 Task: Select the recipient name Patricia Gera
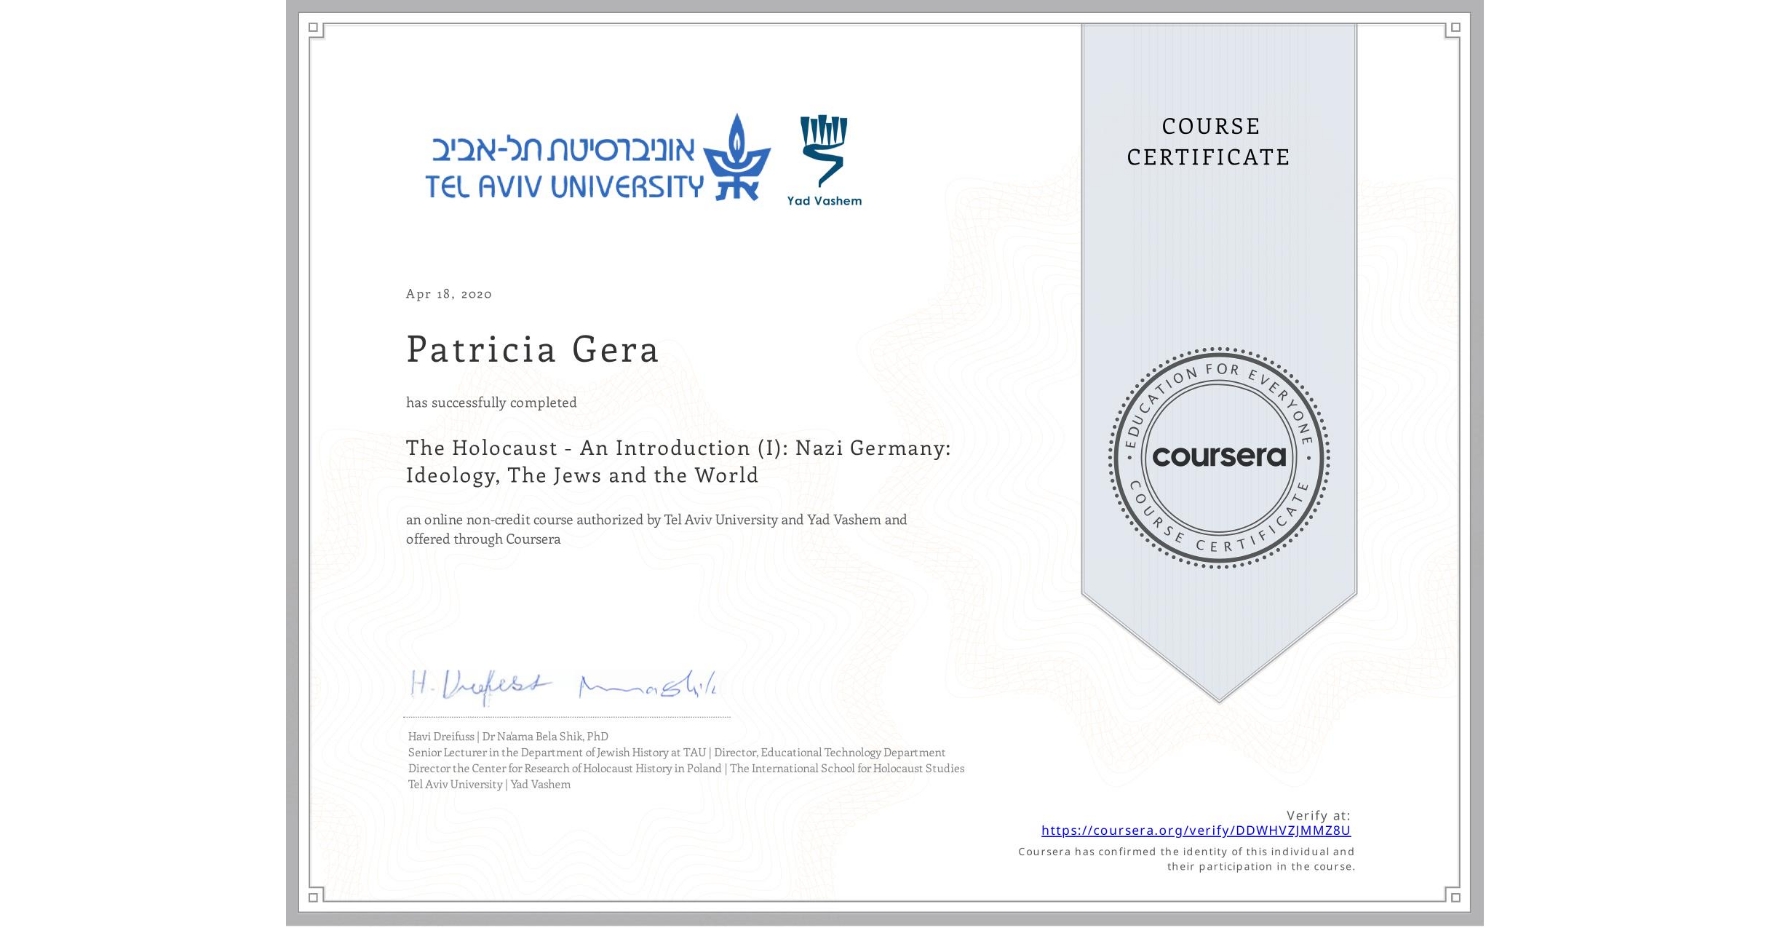pyautogui.click(x=533, y=350)
